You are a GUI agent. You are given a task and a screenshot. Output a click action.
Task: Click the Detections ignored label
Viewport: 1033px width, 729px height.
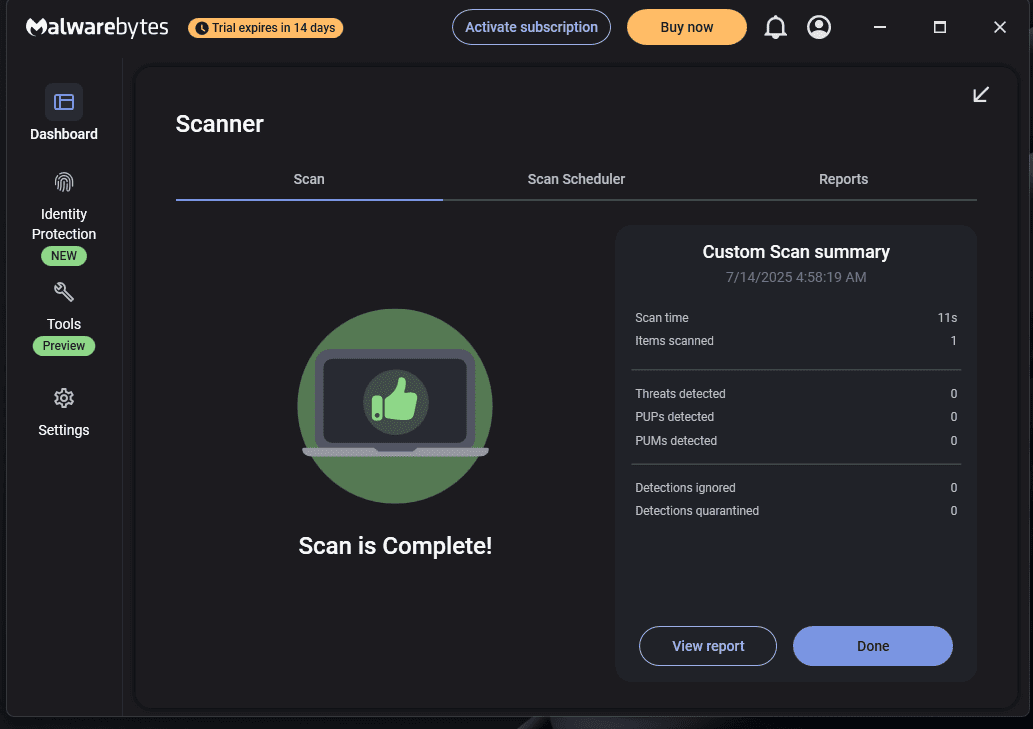click(685, 488)
